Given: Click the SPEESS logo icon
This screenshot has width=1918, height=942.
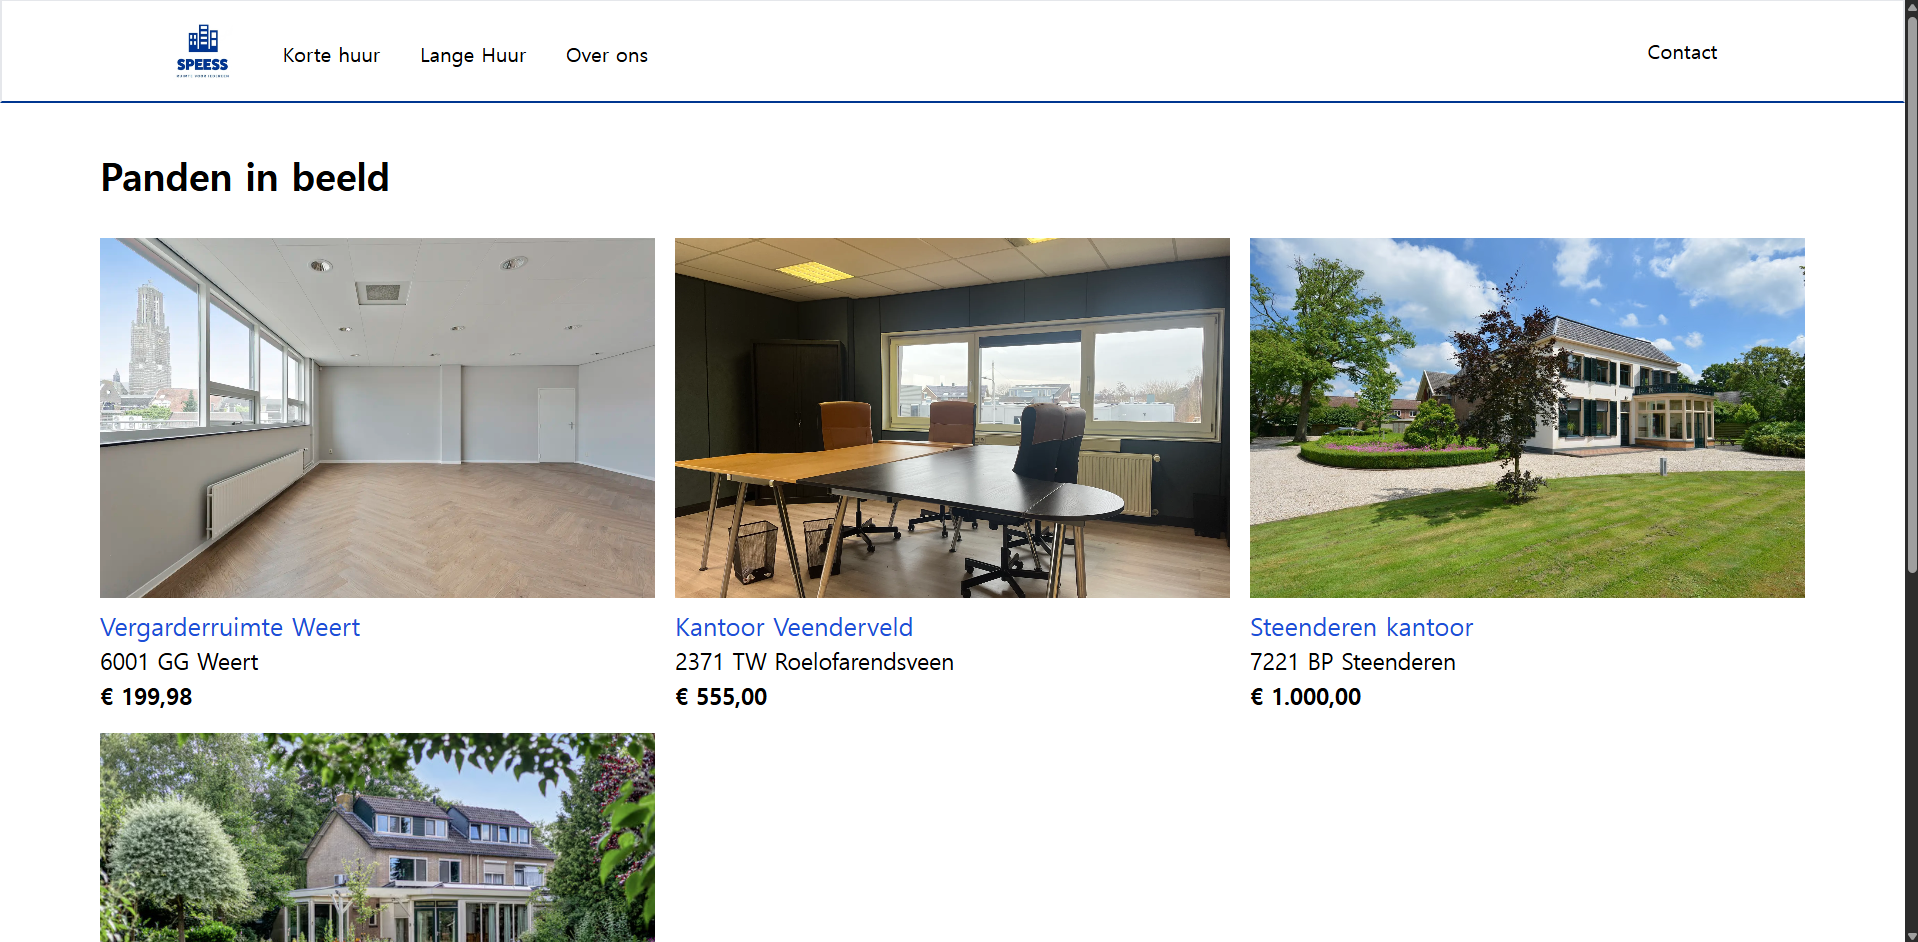Looking at the screenshot, I should (x=203, y=51).
